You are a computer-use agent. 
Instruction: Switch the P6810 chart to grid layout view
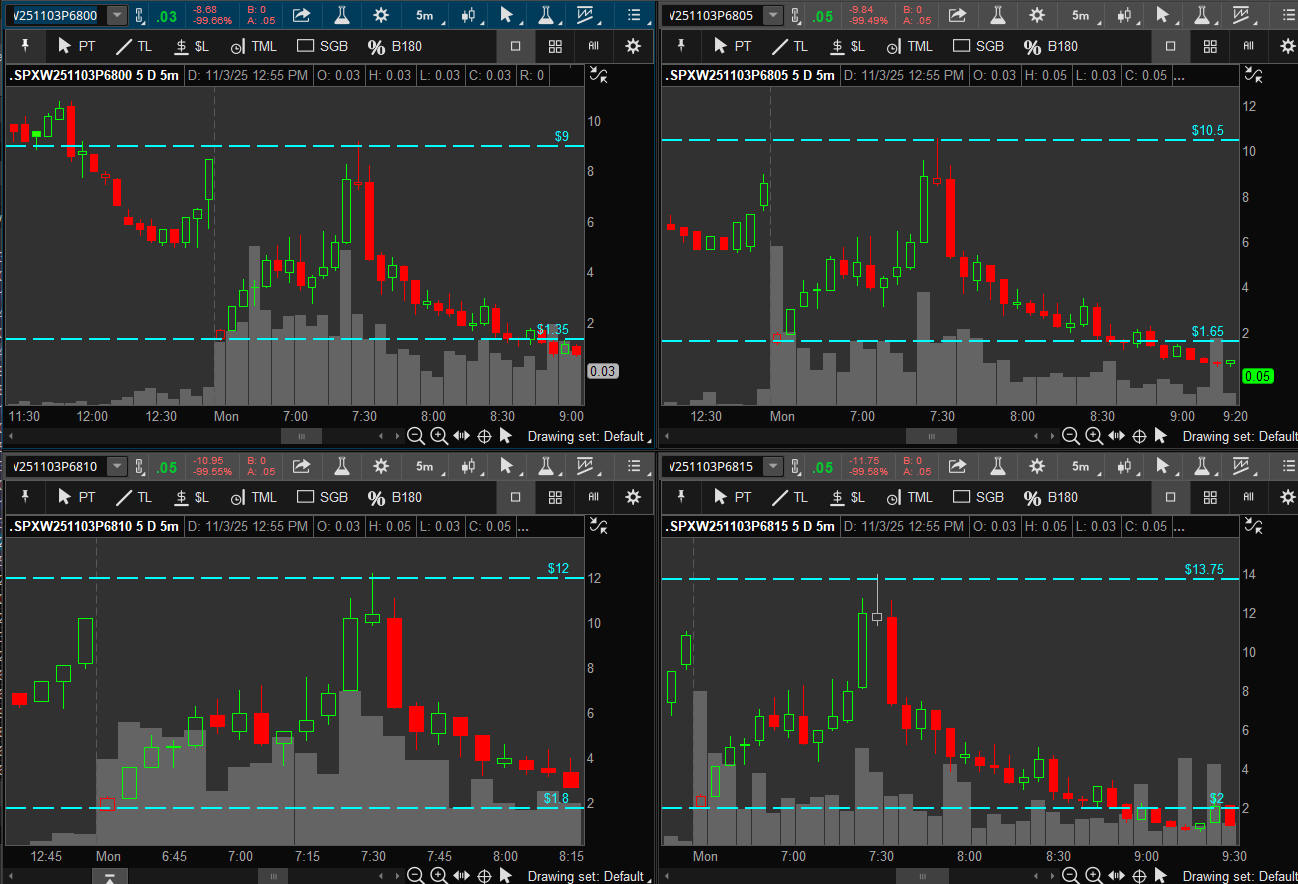pyautogui.click(x=555, y=497)
